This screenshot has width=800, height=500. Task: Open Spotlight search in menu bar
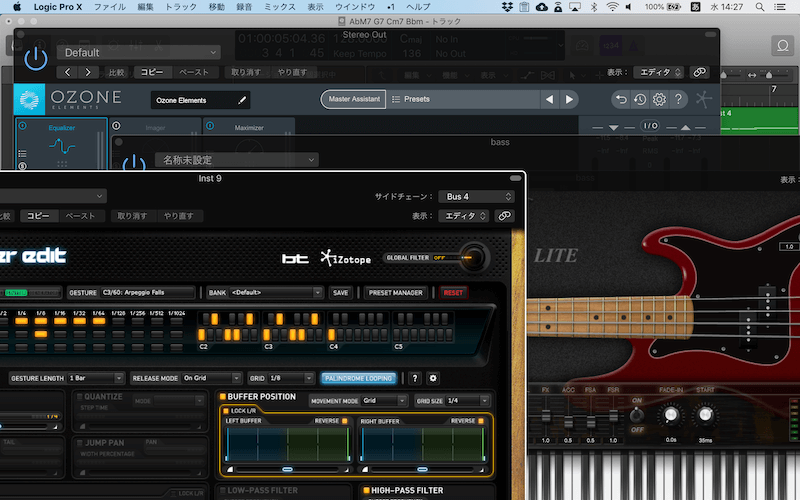tap(760, 7)
